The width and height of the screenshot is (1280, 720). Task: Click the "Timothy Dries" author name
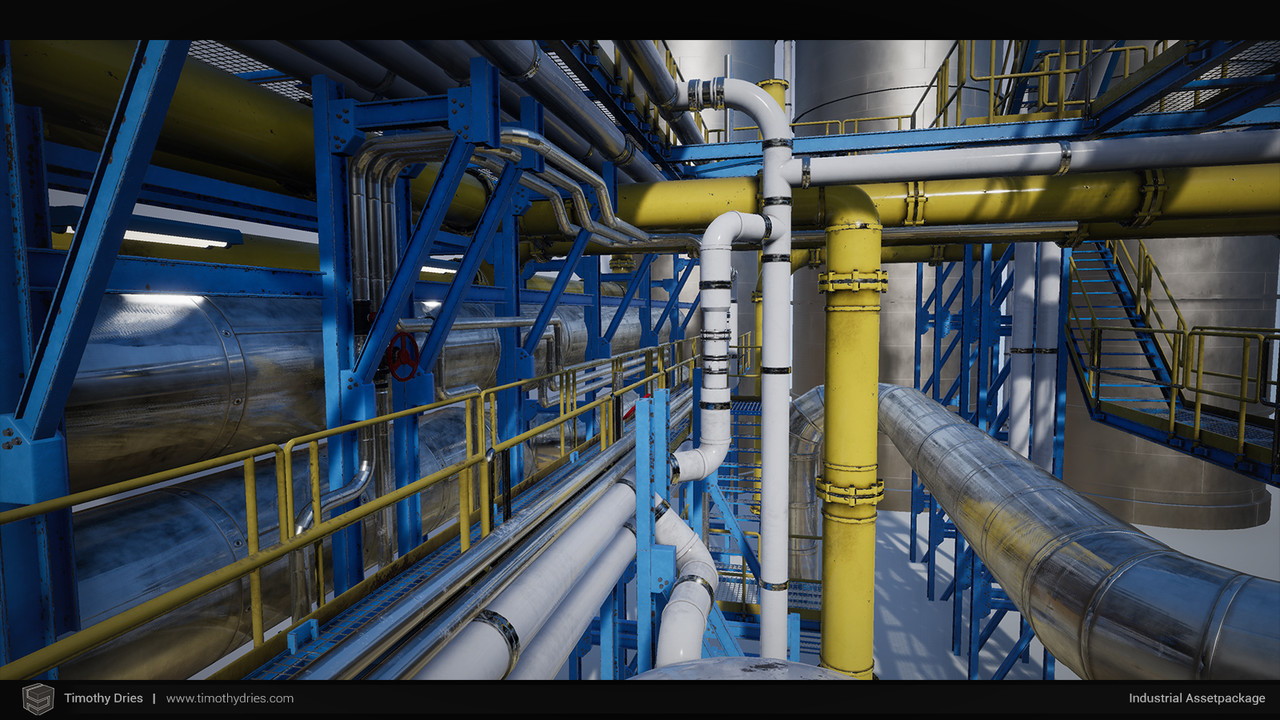[x=103, y=698]
